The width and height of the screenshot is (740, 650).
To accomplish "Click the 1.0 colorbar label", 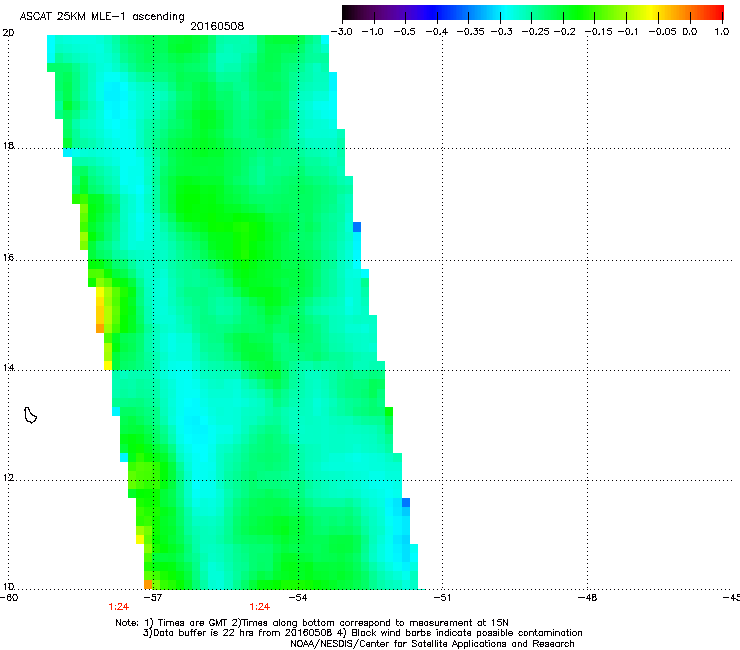I will [722, 32].
